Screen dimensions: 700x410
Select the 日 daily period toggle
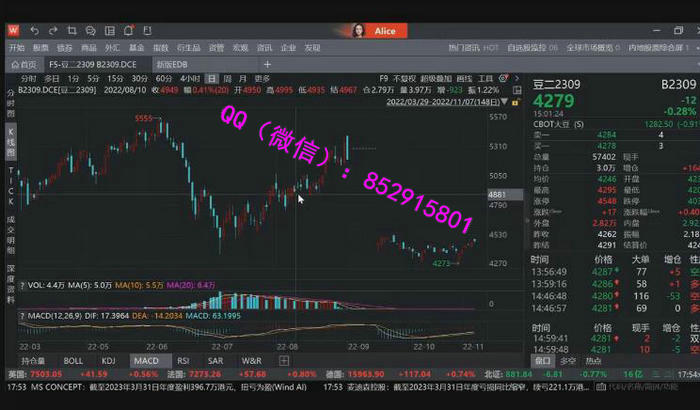point(211,78)
